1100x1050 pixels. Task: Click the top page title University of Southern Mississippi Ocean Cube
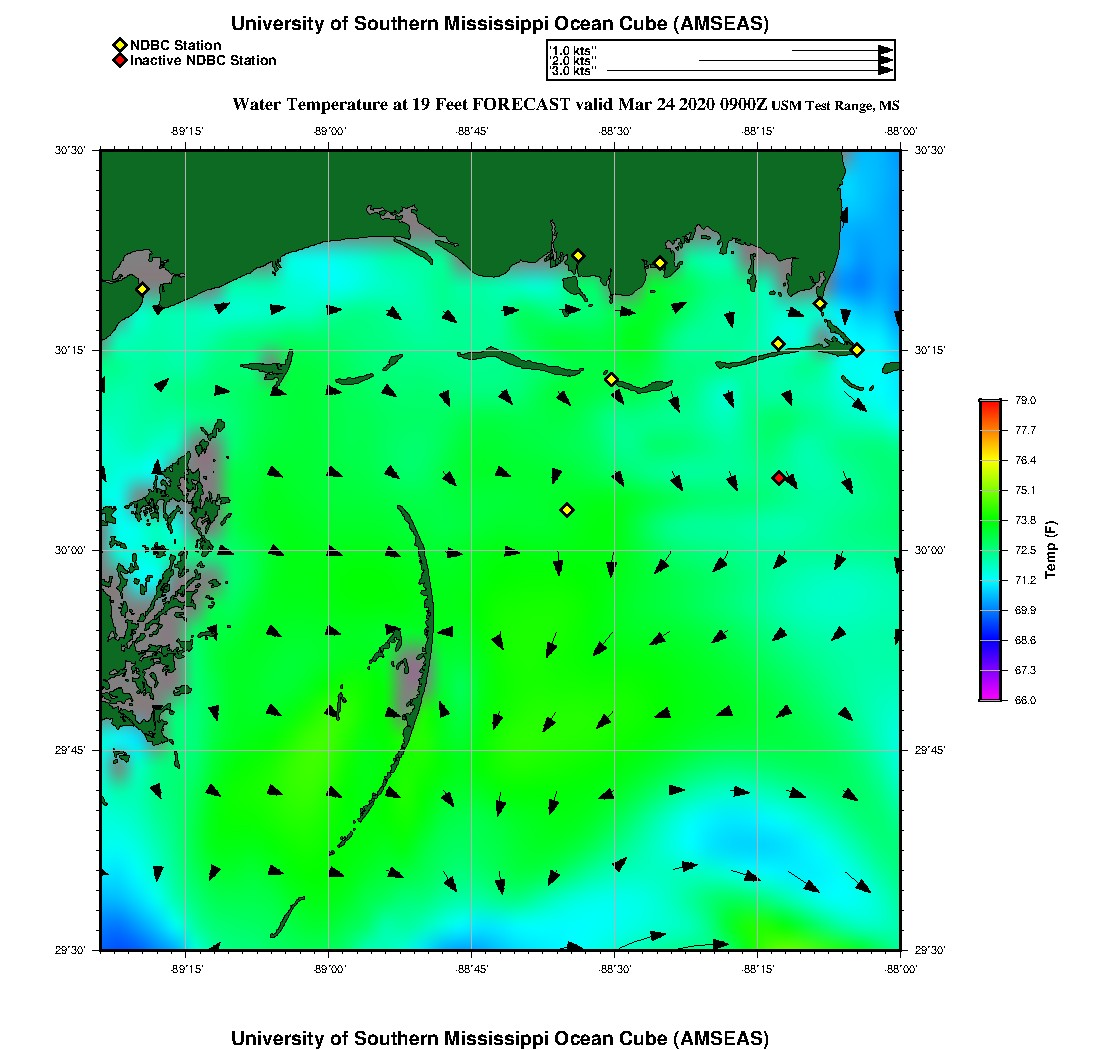(499, 23)
